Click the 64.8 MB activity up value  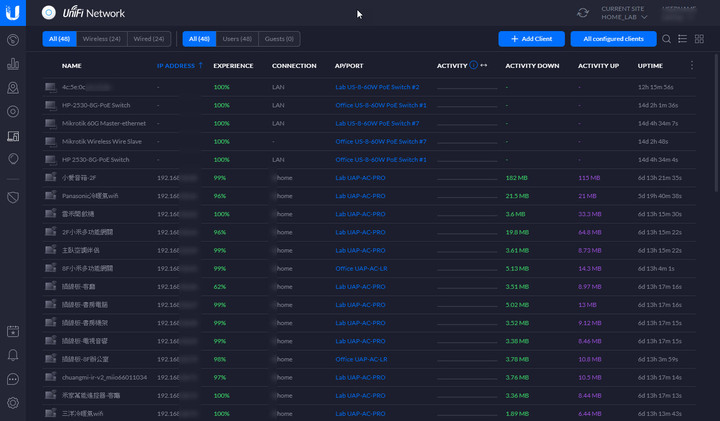pos(590,232)
